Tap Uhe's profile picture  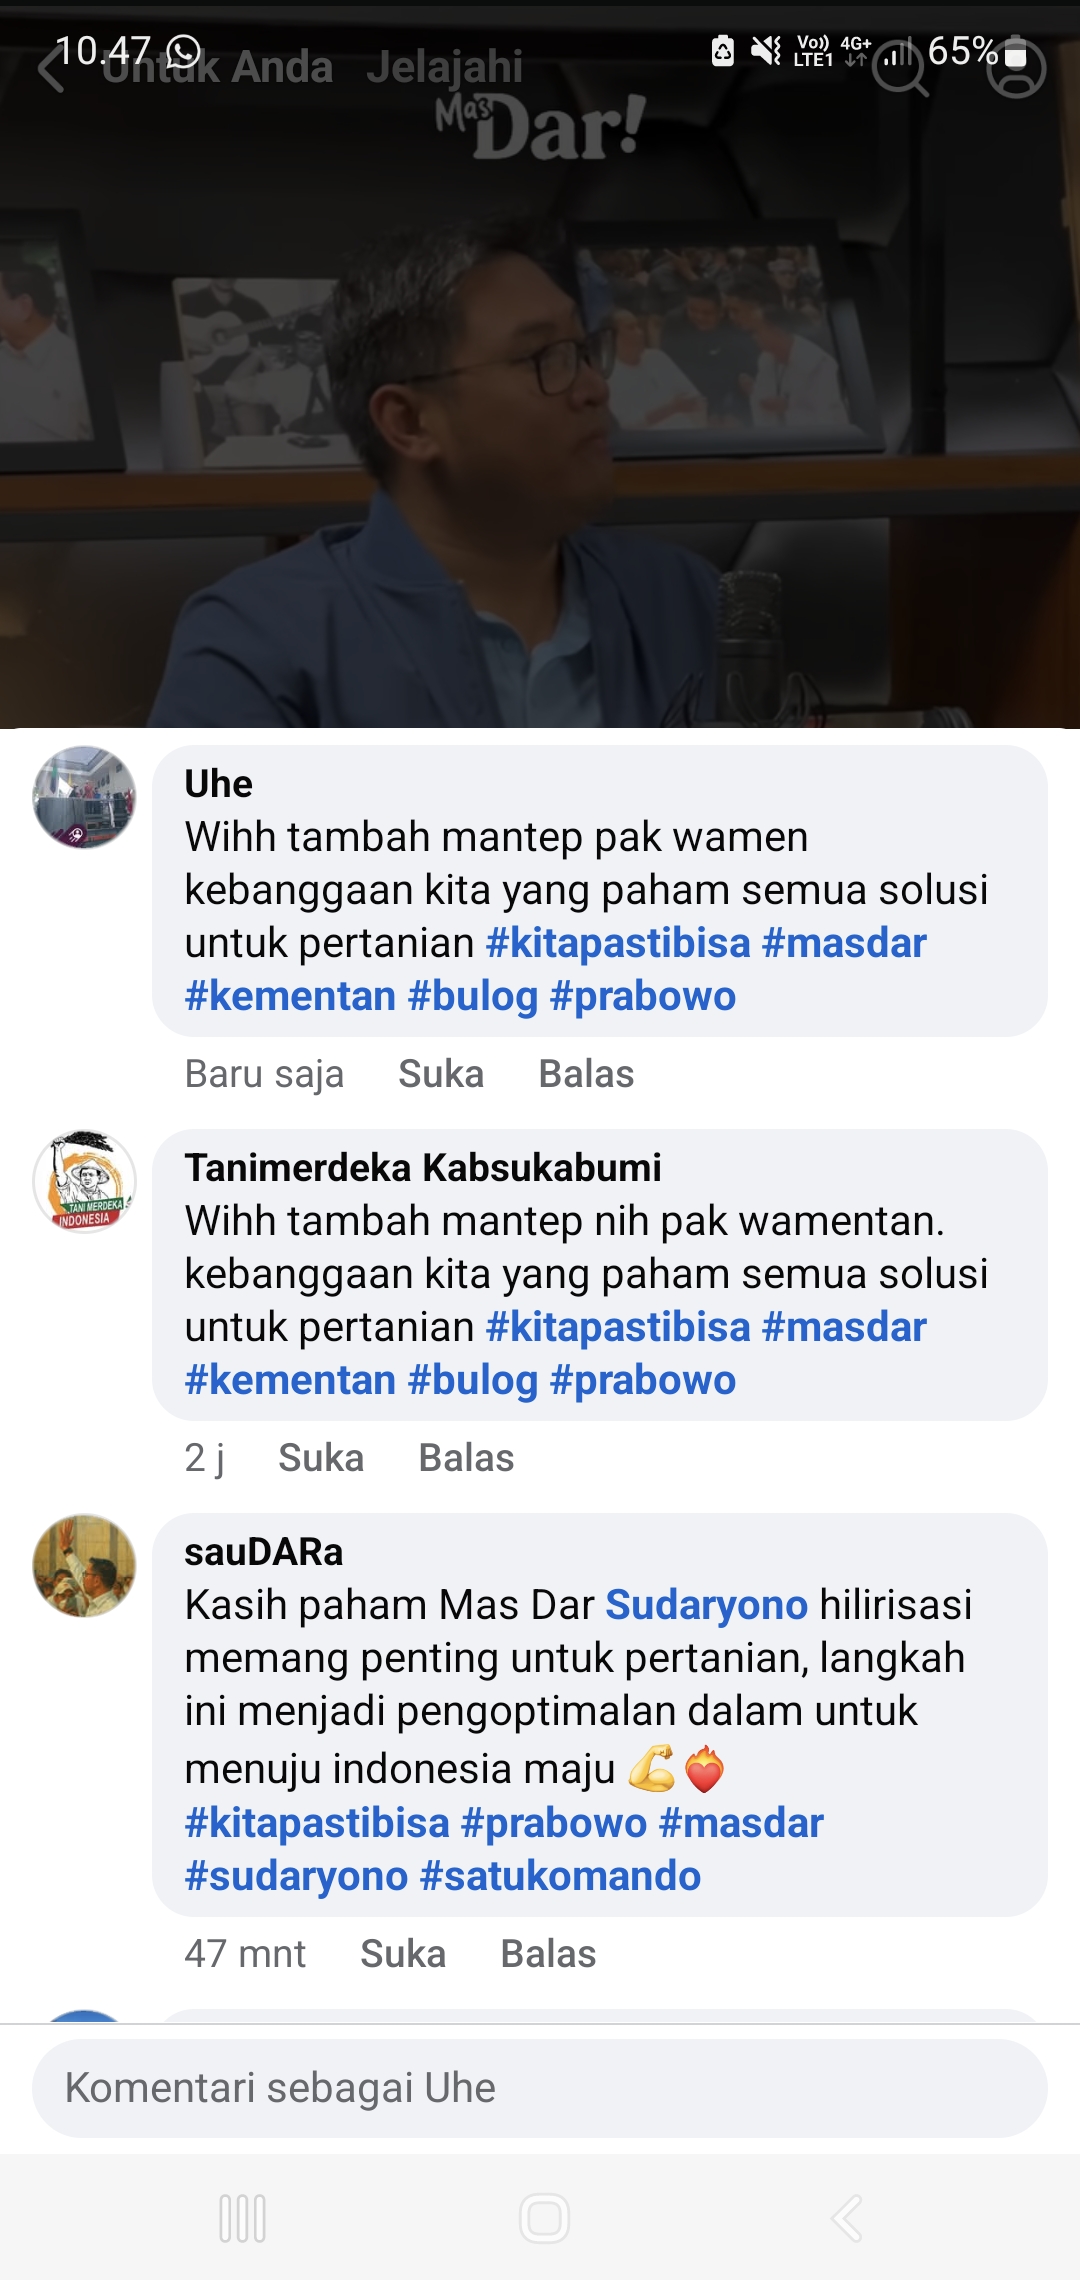(84, 797)
